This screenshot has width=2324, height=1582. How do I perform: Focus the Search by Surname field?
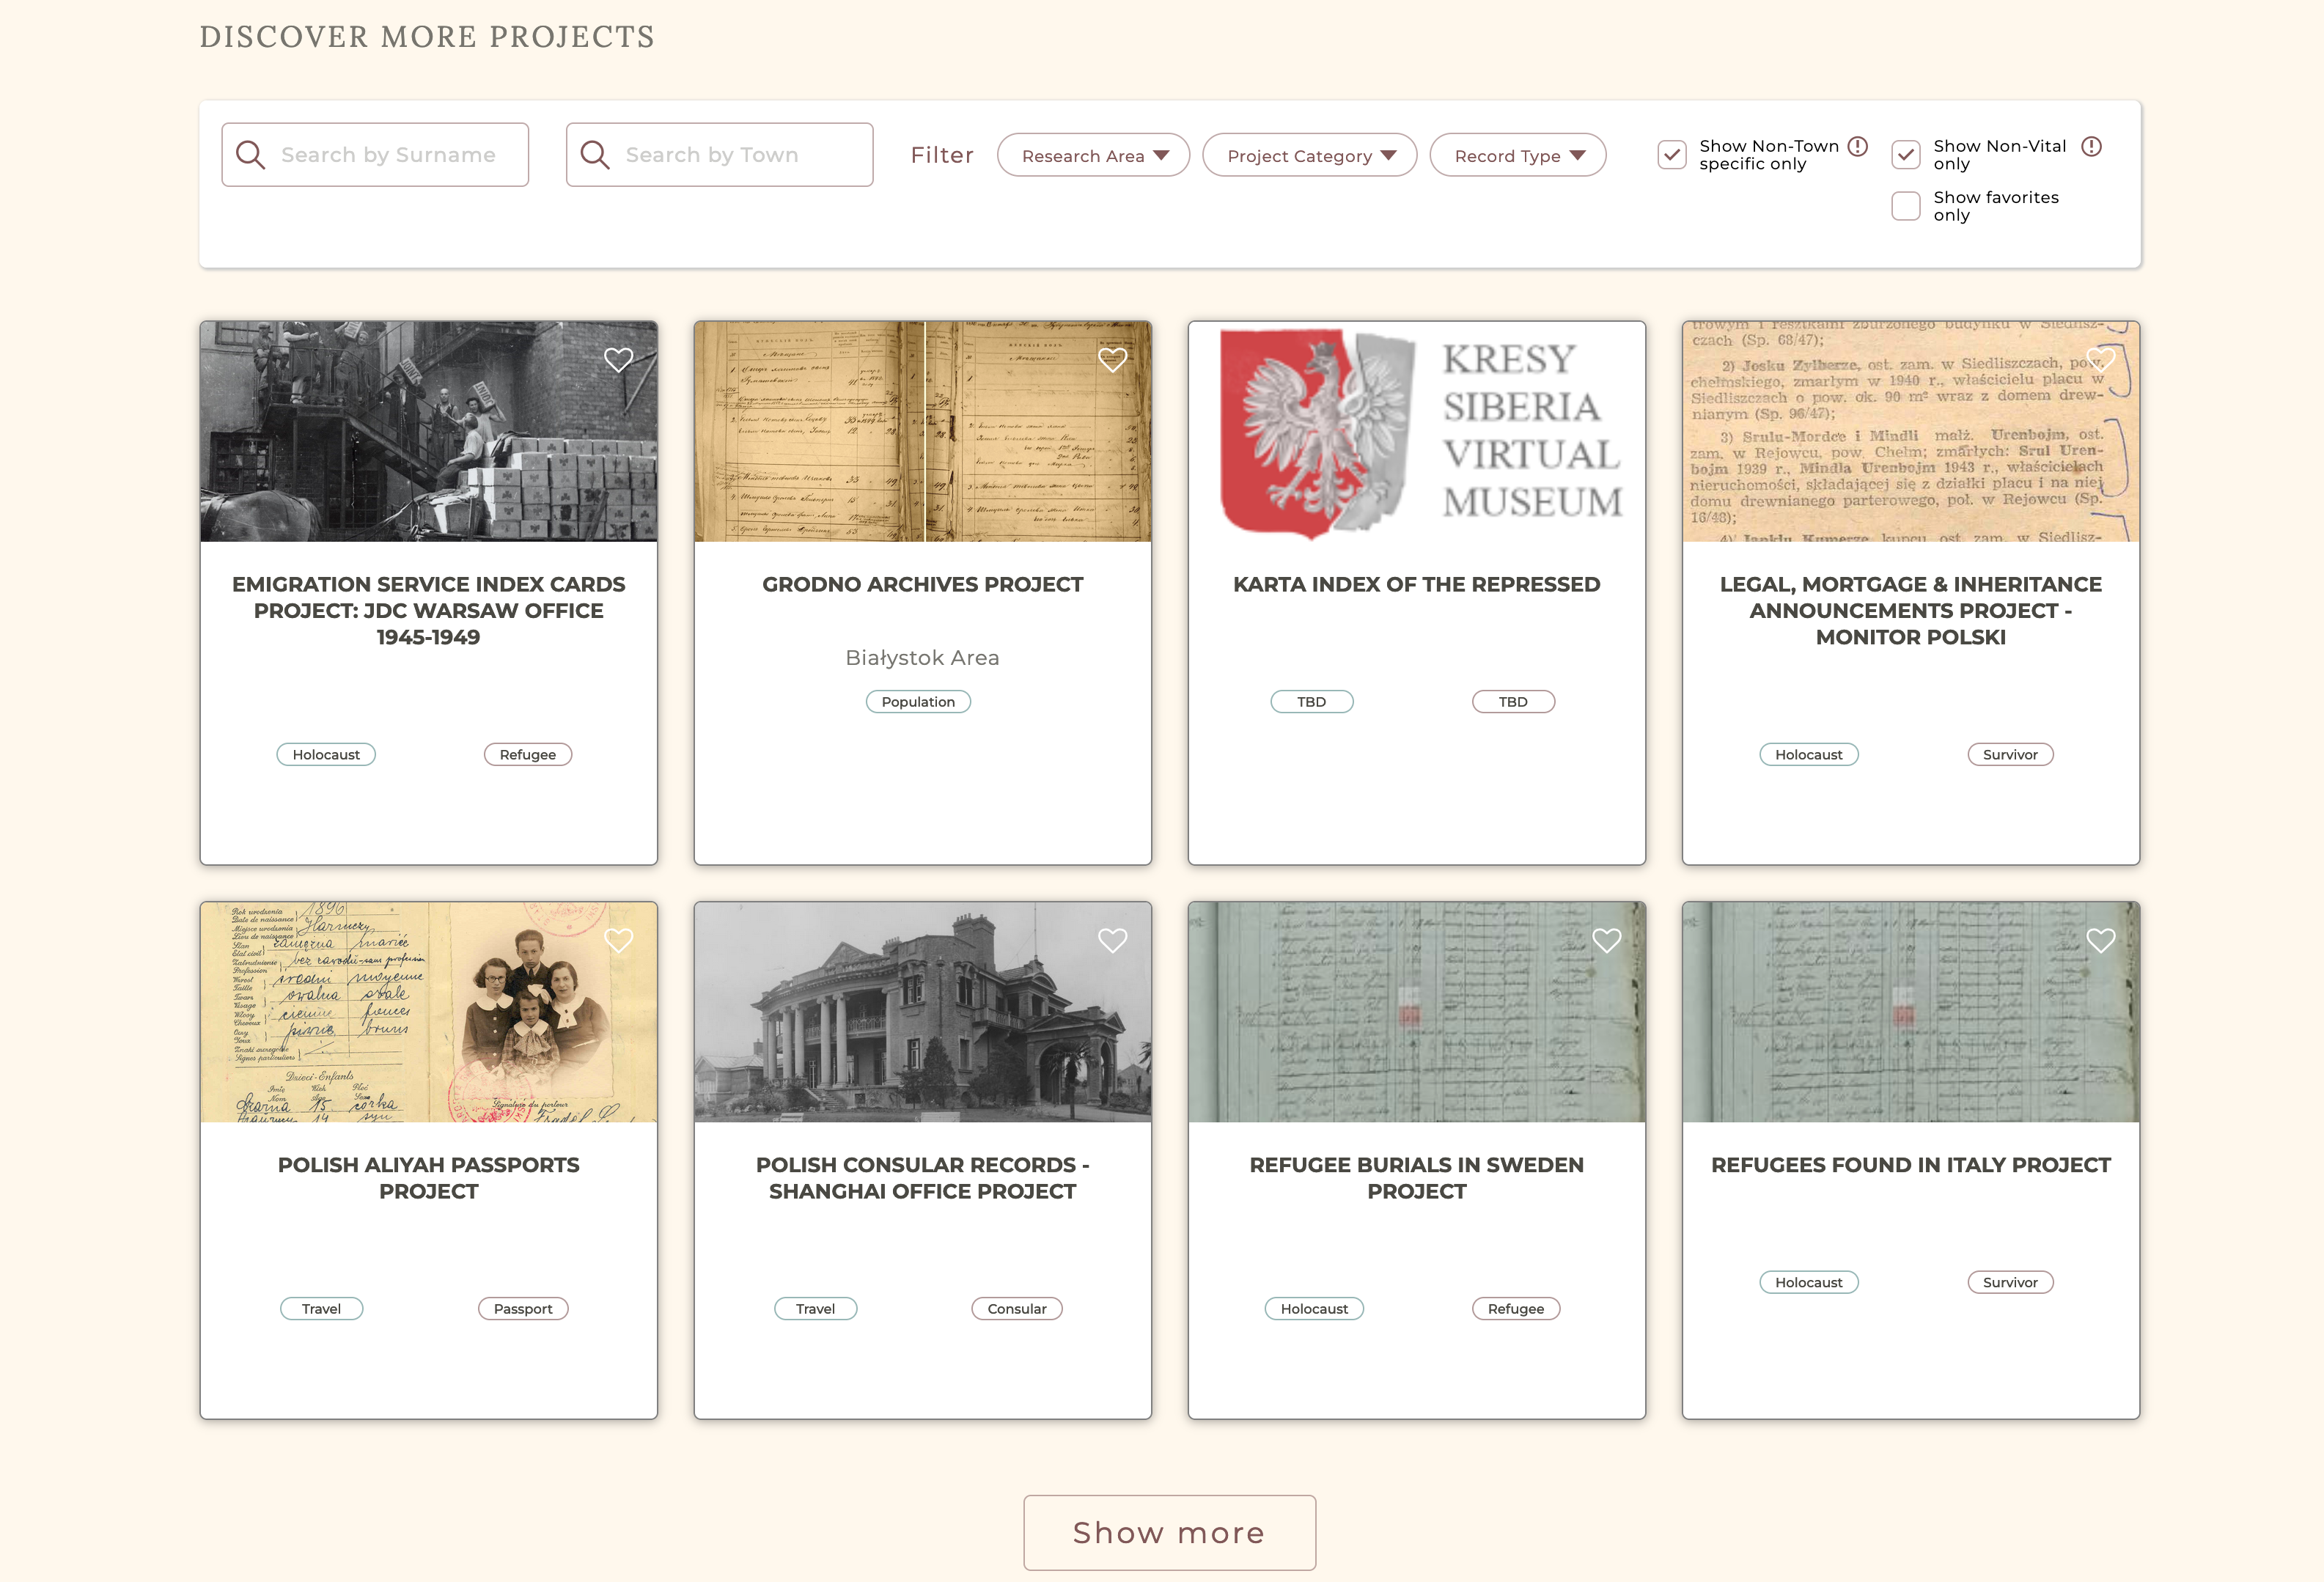pyautogui.click(x=375, y=155)
